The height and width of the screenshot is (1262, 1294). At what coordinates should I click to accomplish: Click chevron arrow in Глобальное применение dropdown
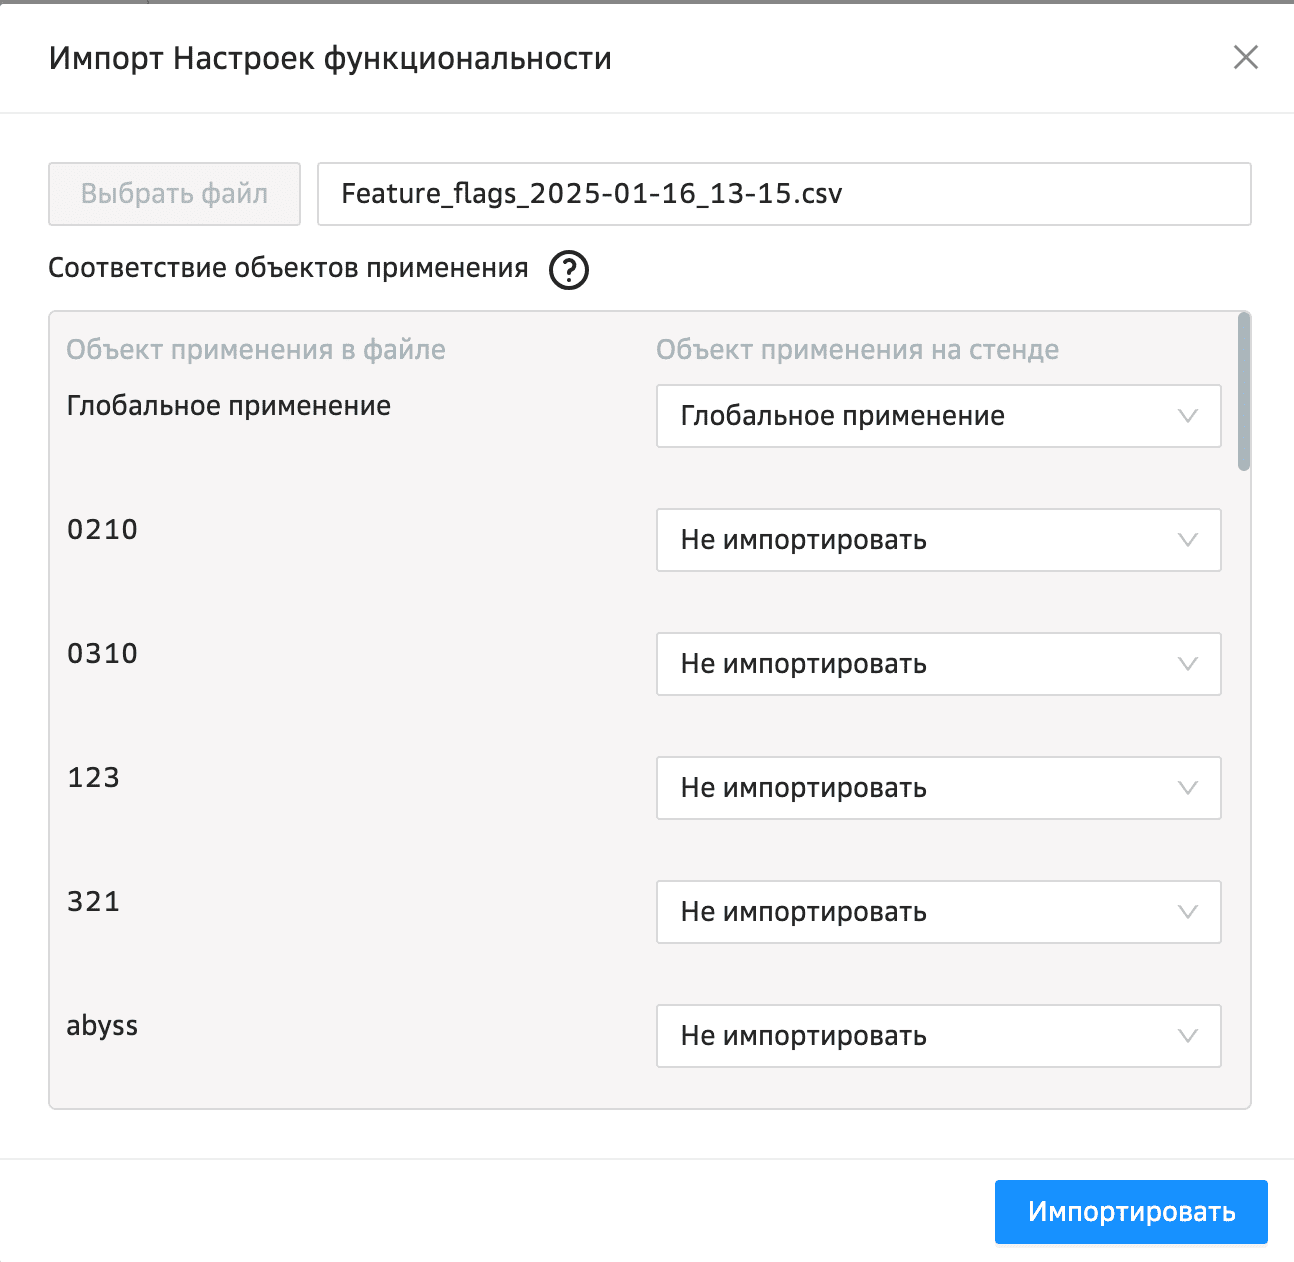pos(1187,416)
